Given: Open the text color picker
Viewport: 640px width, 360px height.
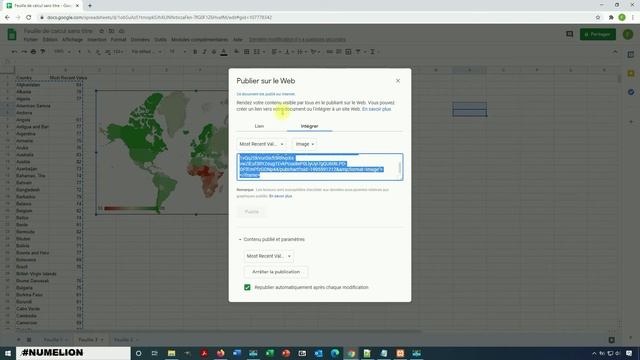Looking at the screenshot, I should (x=224, y=52).
